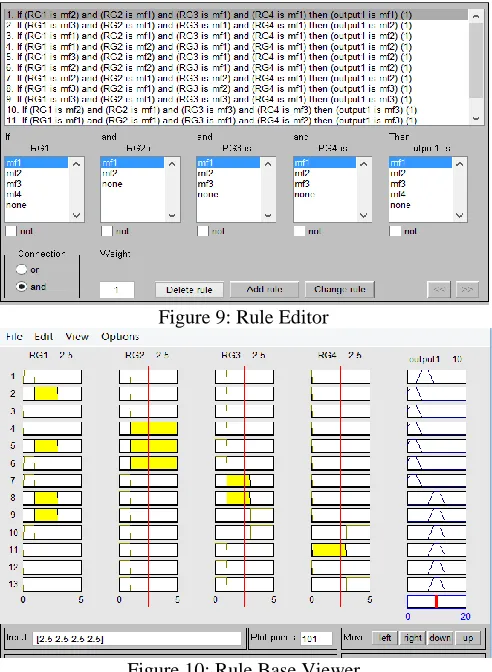Click rule number 11 in Rule Viewer
This screenshot has width=492, height=672.
pos(13,550)
